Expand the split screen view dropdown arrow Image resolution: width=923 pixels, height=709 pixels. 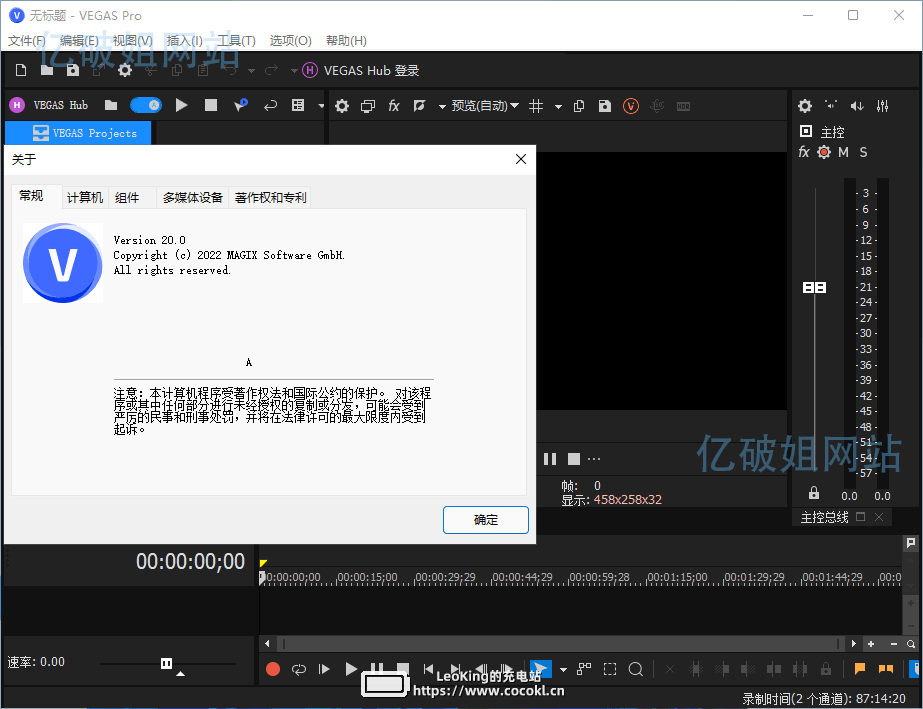442,107
